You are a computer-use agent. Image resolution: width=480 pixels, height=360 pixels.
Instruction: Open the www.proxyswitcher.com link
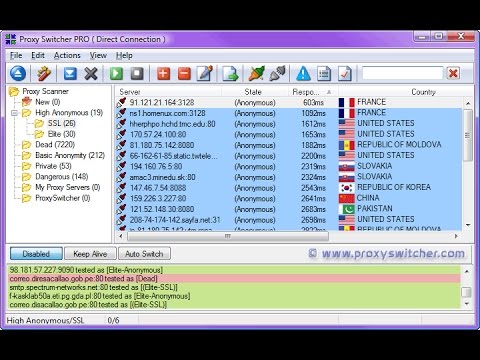387,253
